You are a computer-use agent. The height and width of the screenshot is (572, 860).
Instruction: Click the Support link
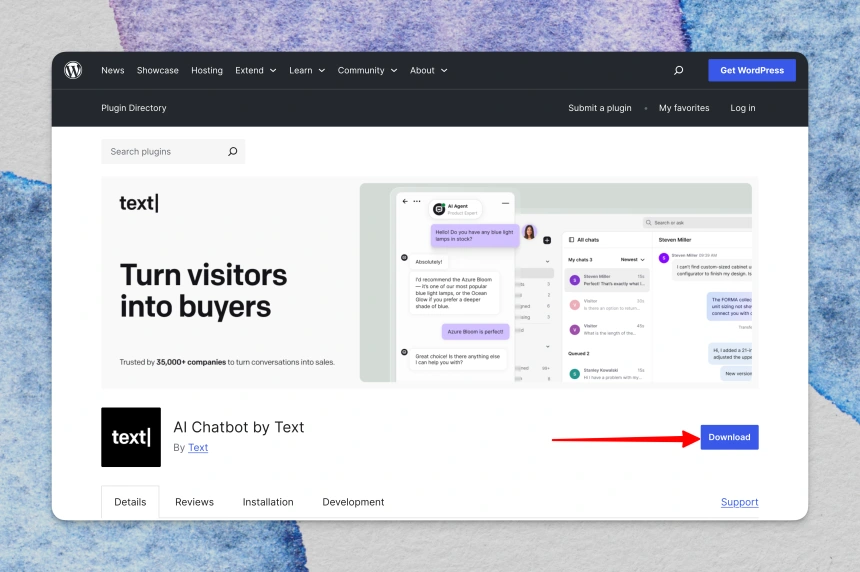(x=739, y=502)
